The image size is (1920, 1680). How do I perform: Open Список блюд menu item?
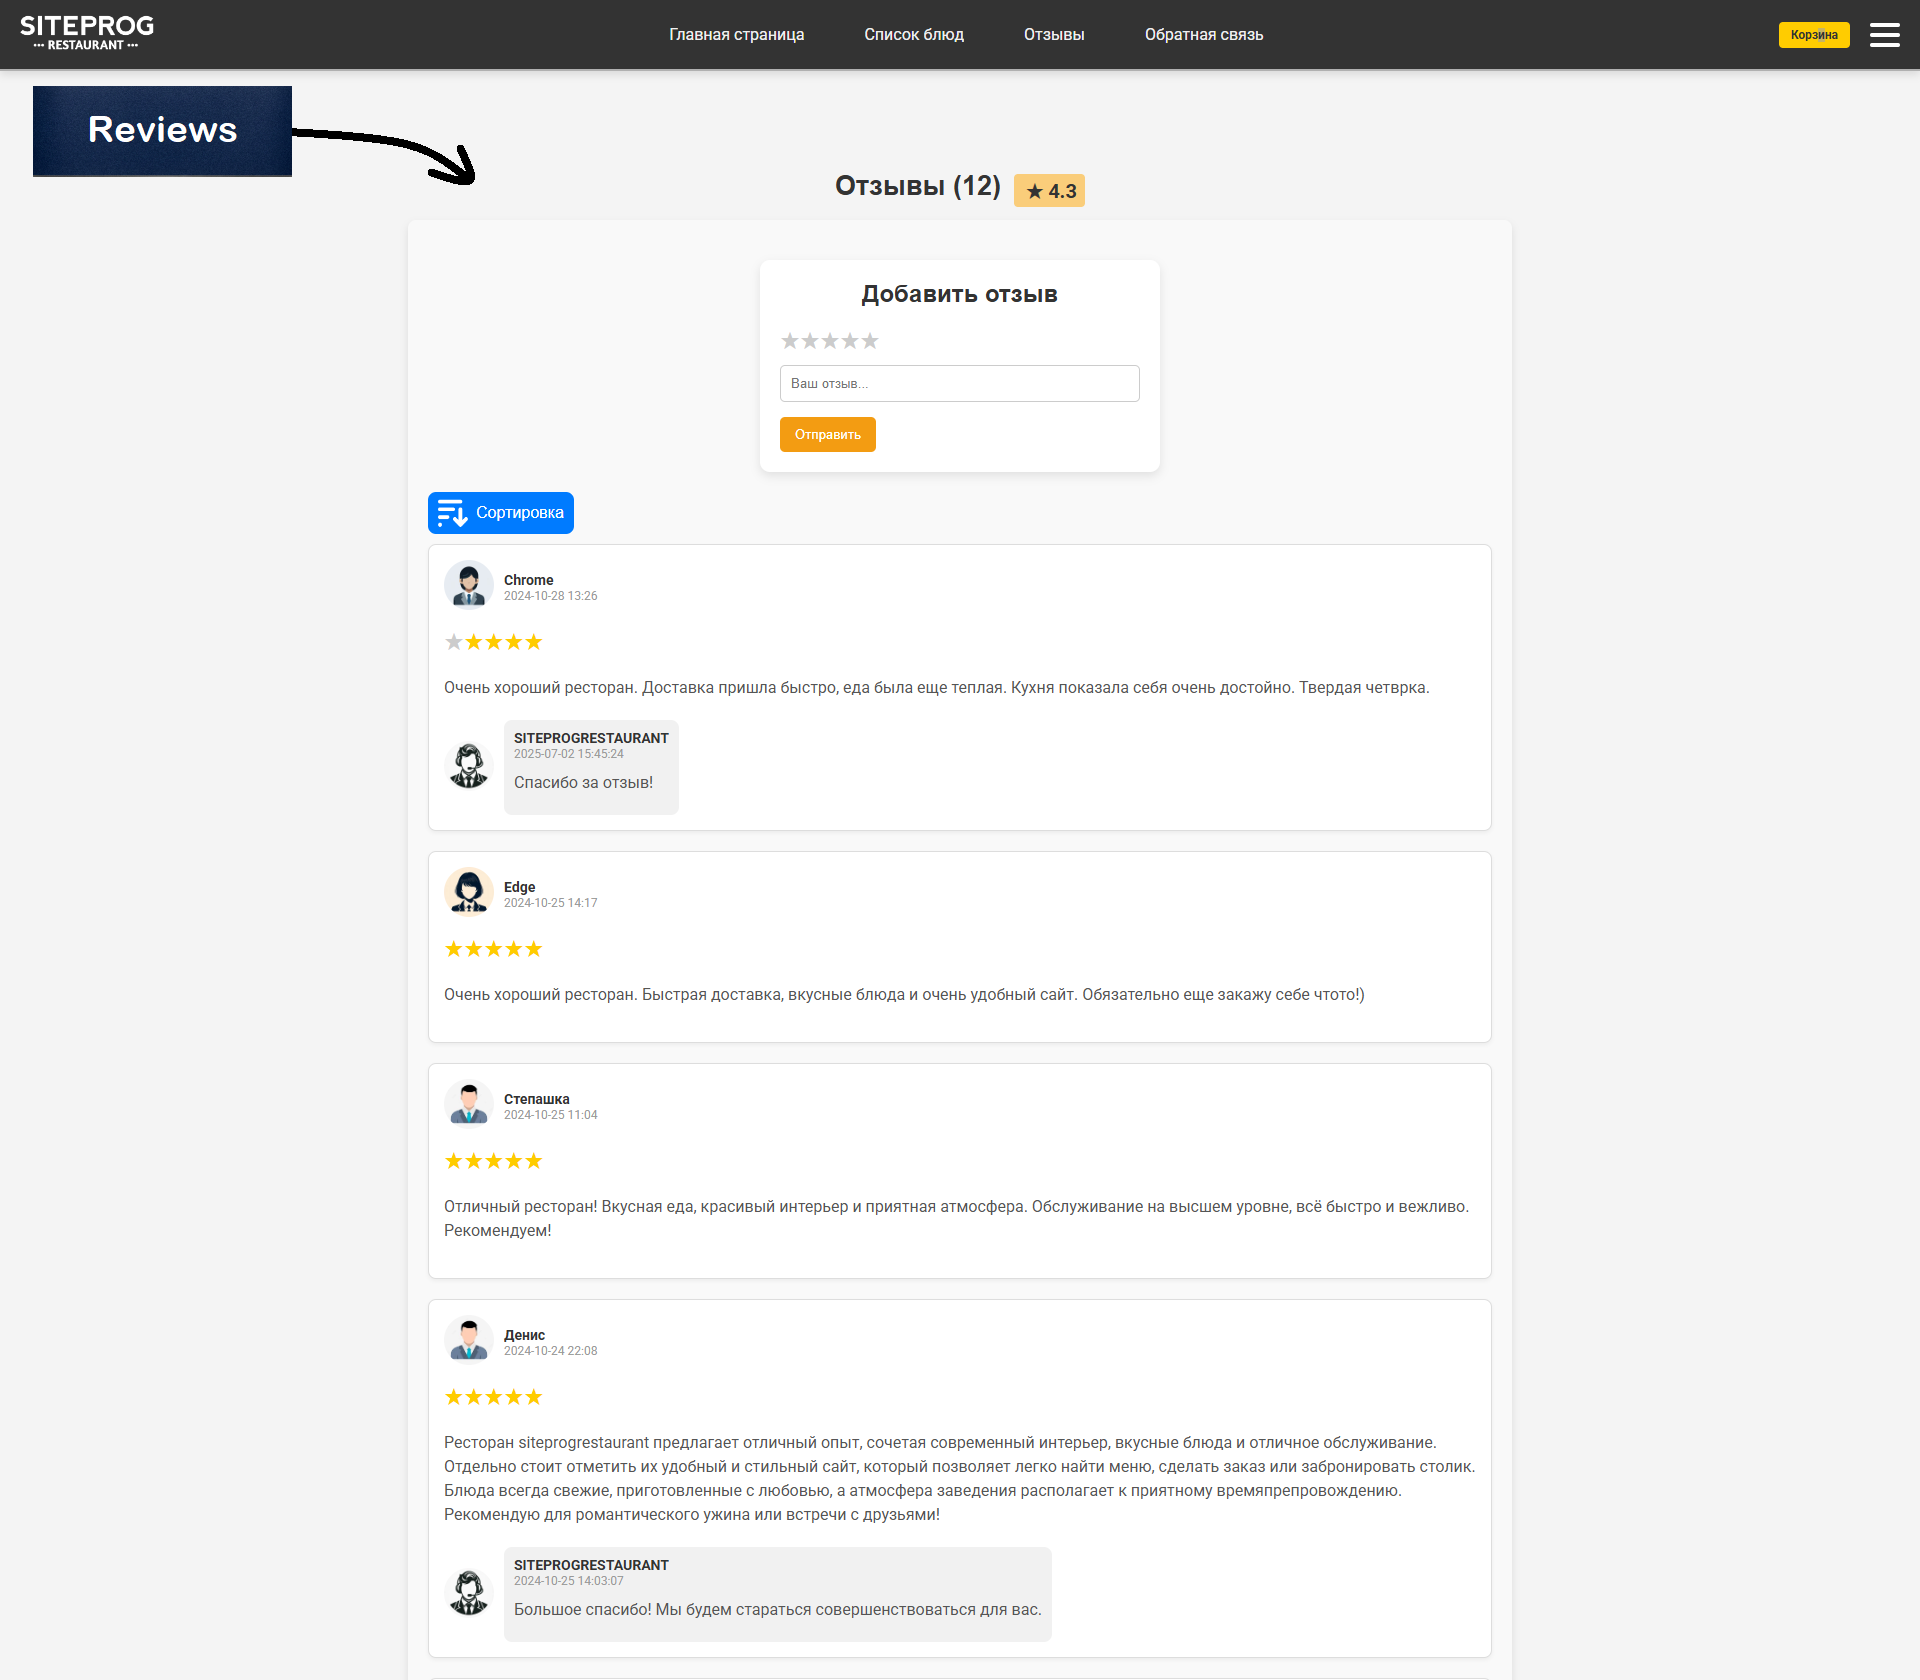[913, 35]
